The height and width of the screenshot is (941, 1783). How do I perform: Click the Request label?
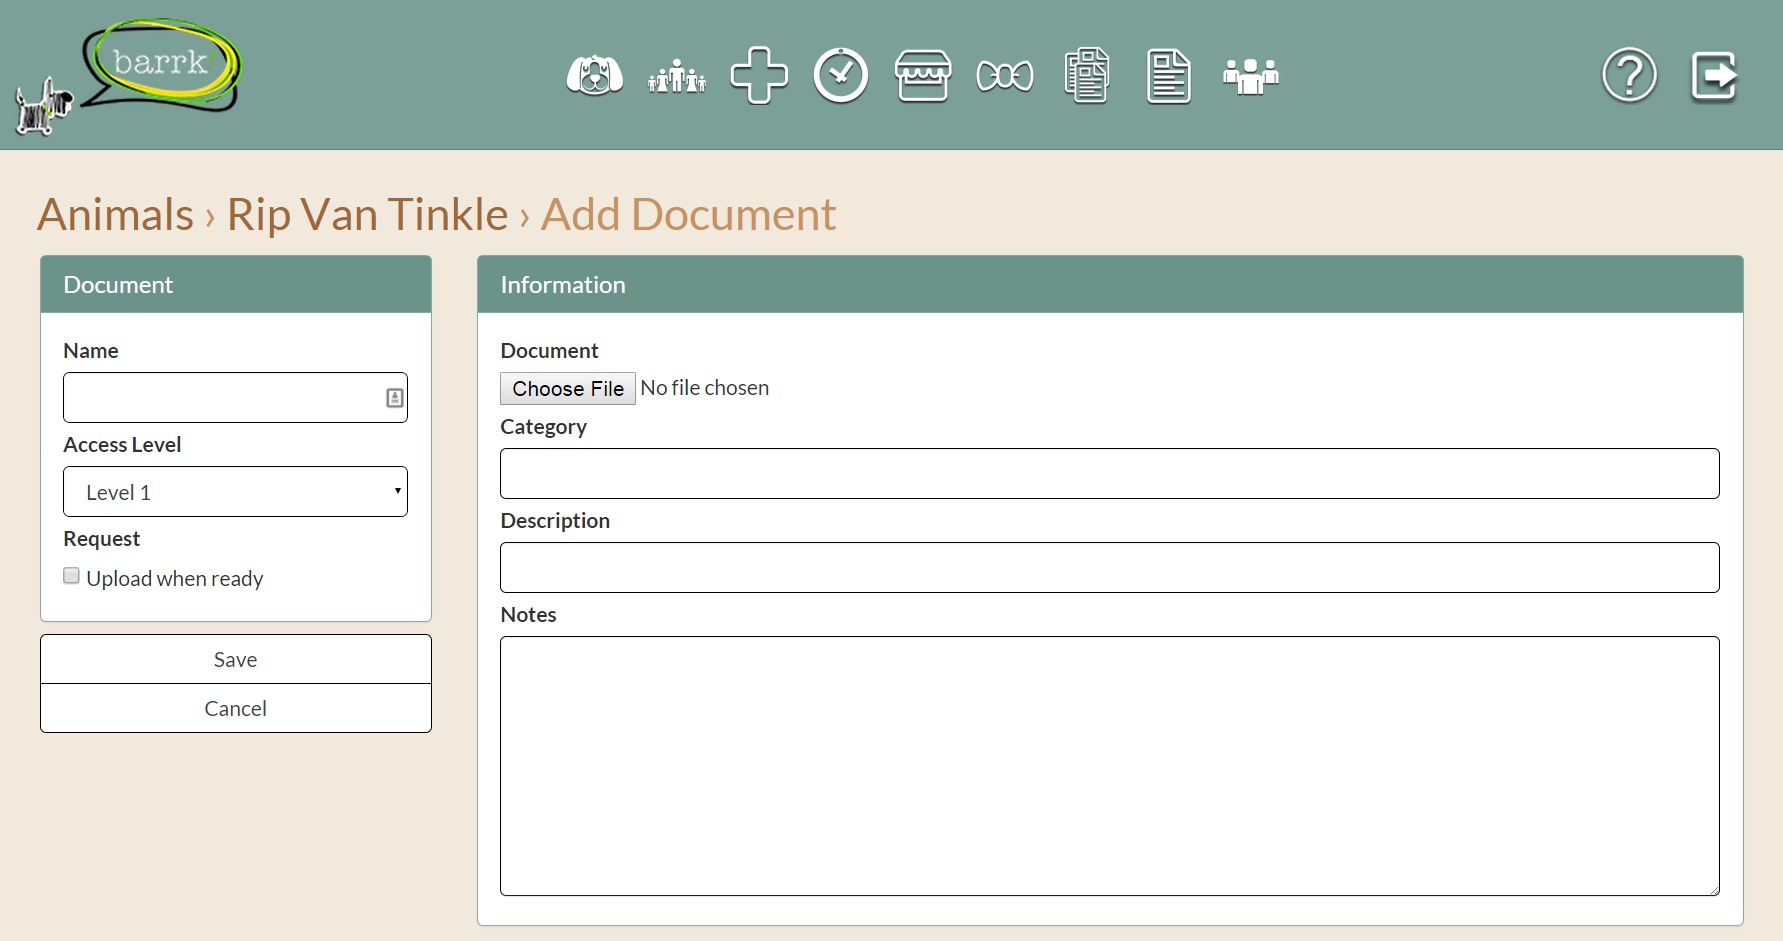[102, 539]
